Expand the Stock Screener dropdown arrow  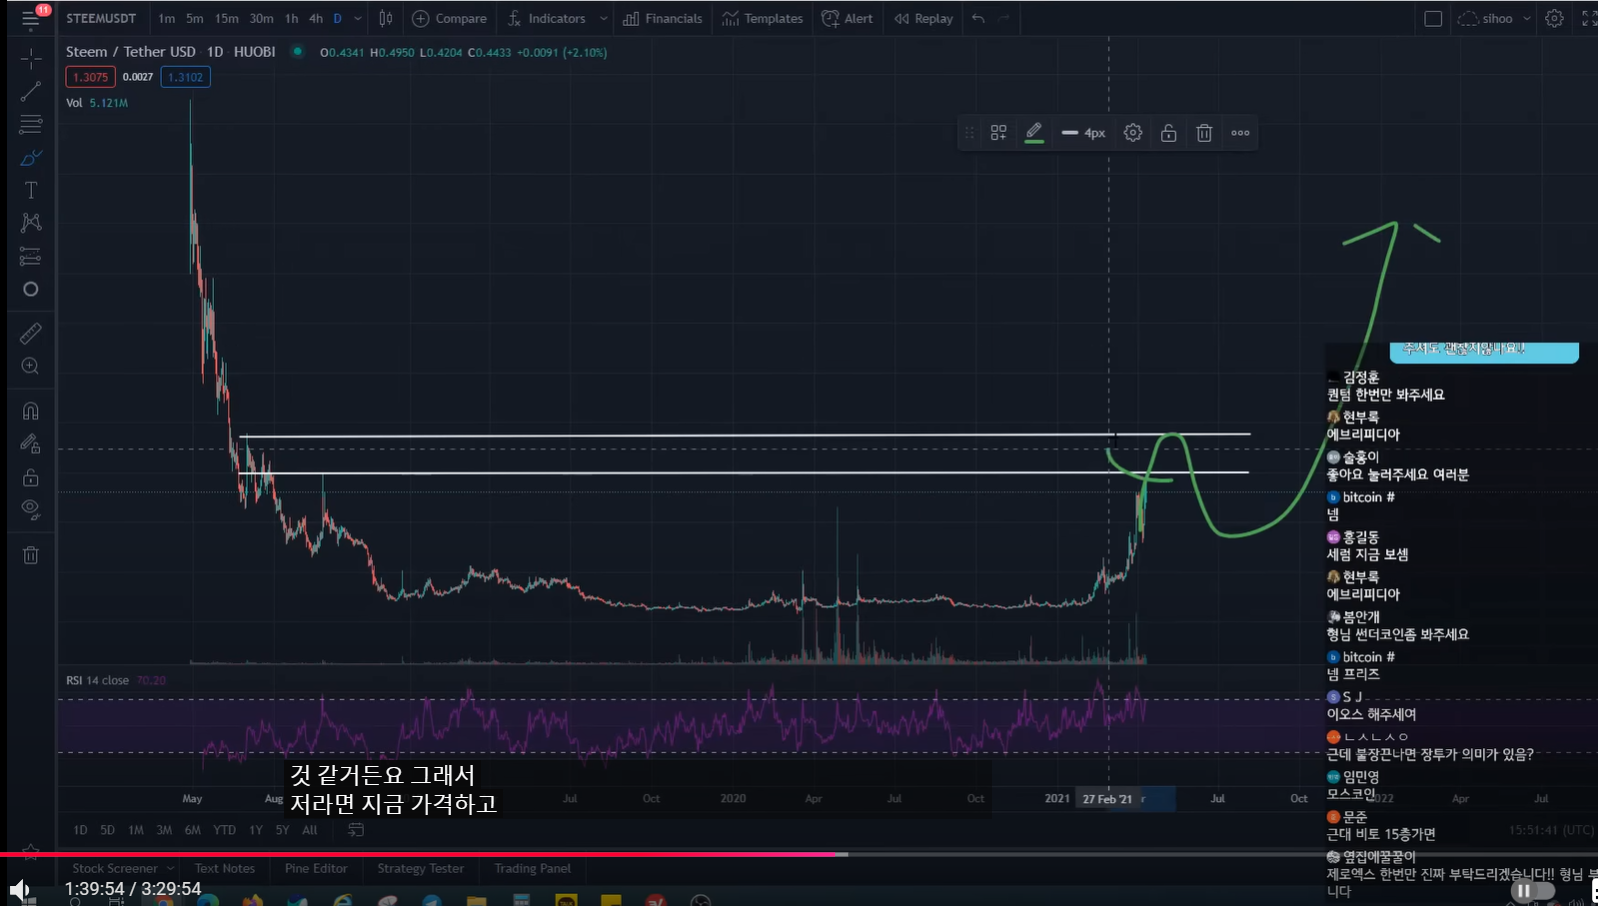pos(170,868)
